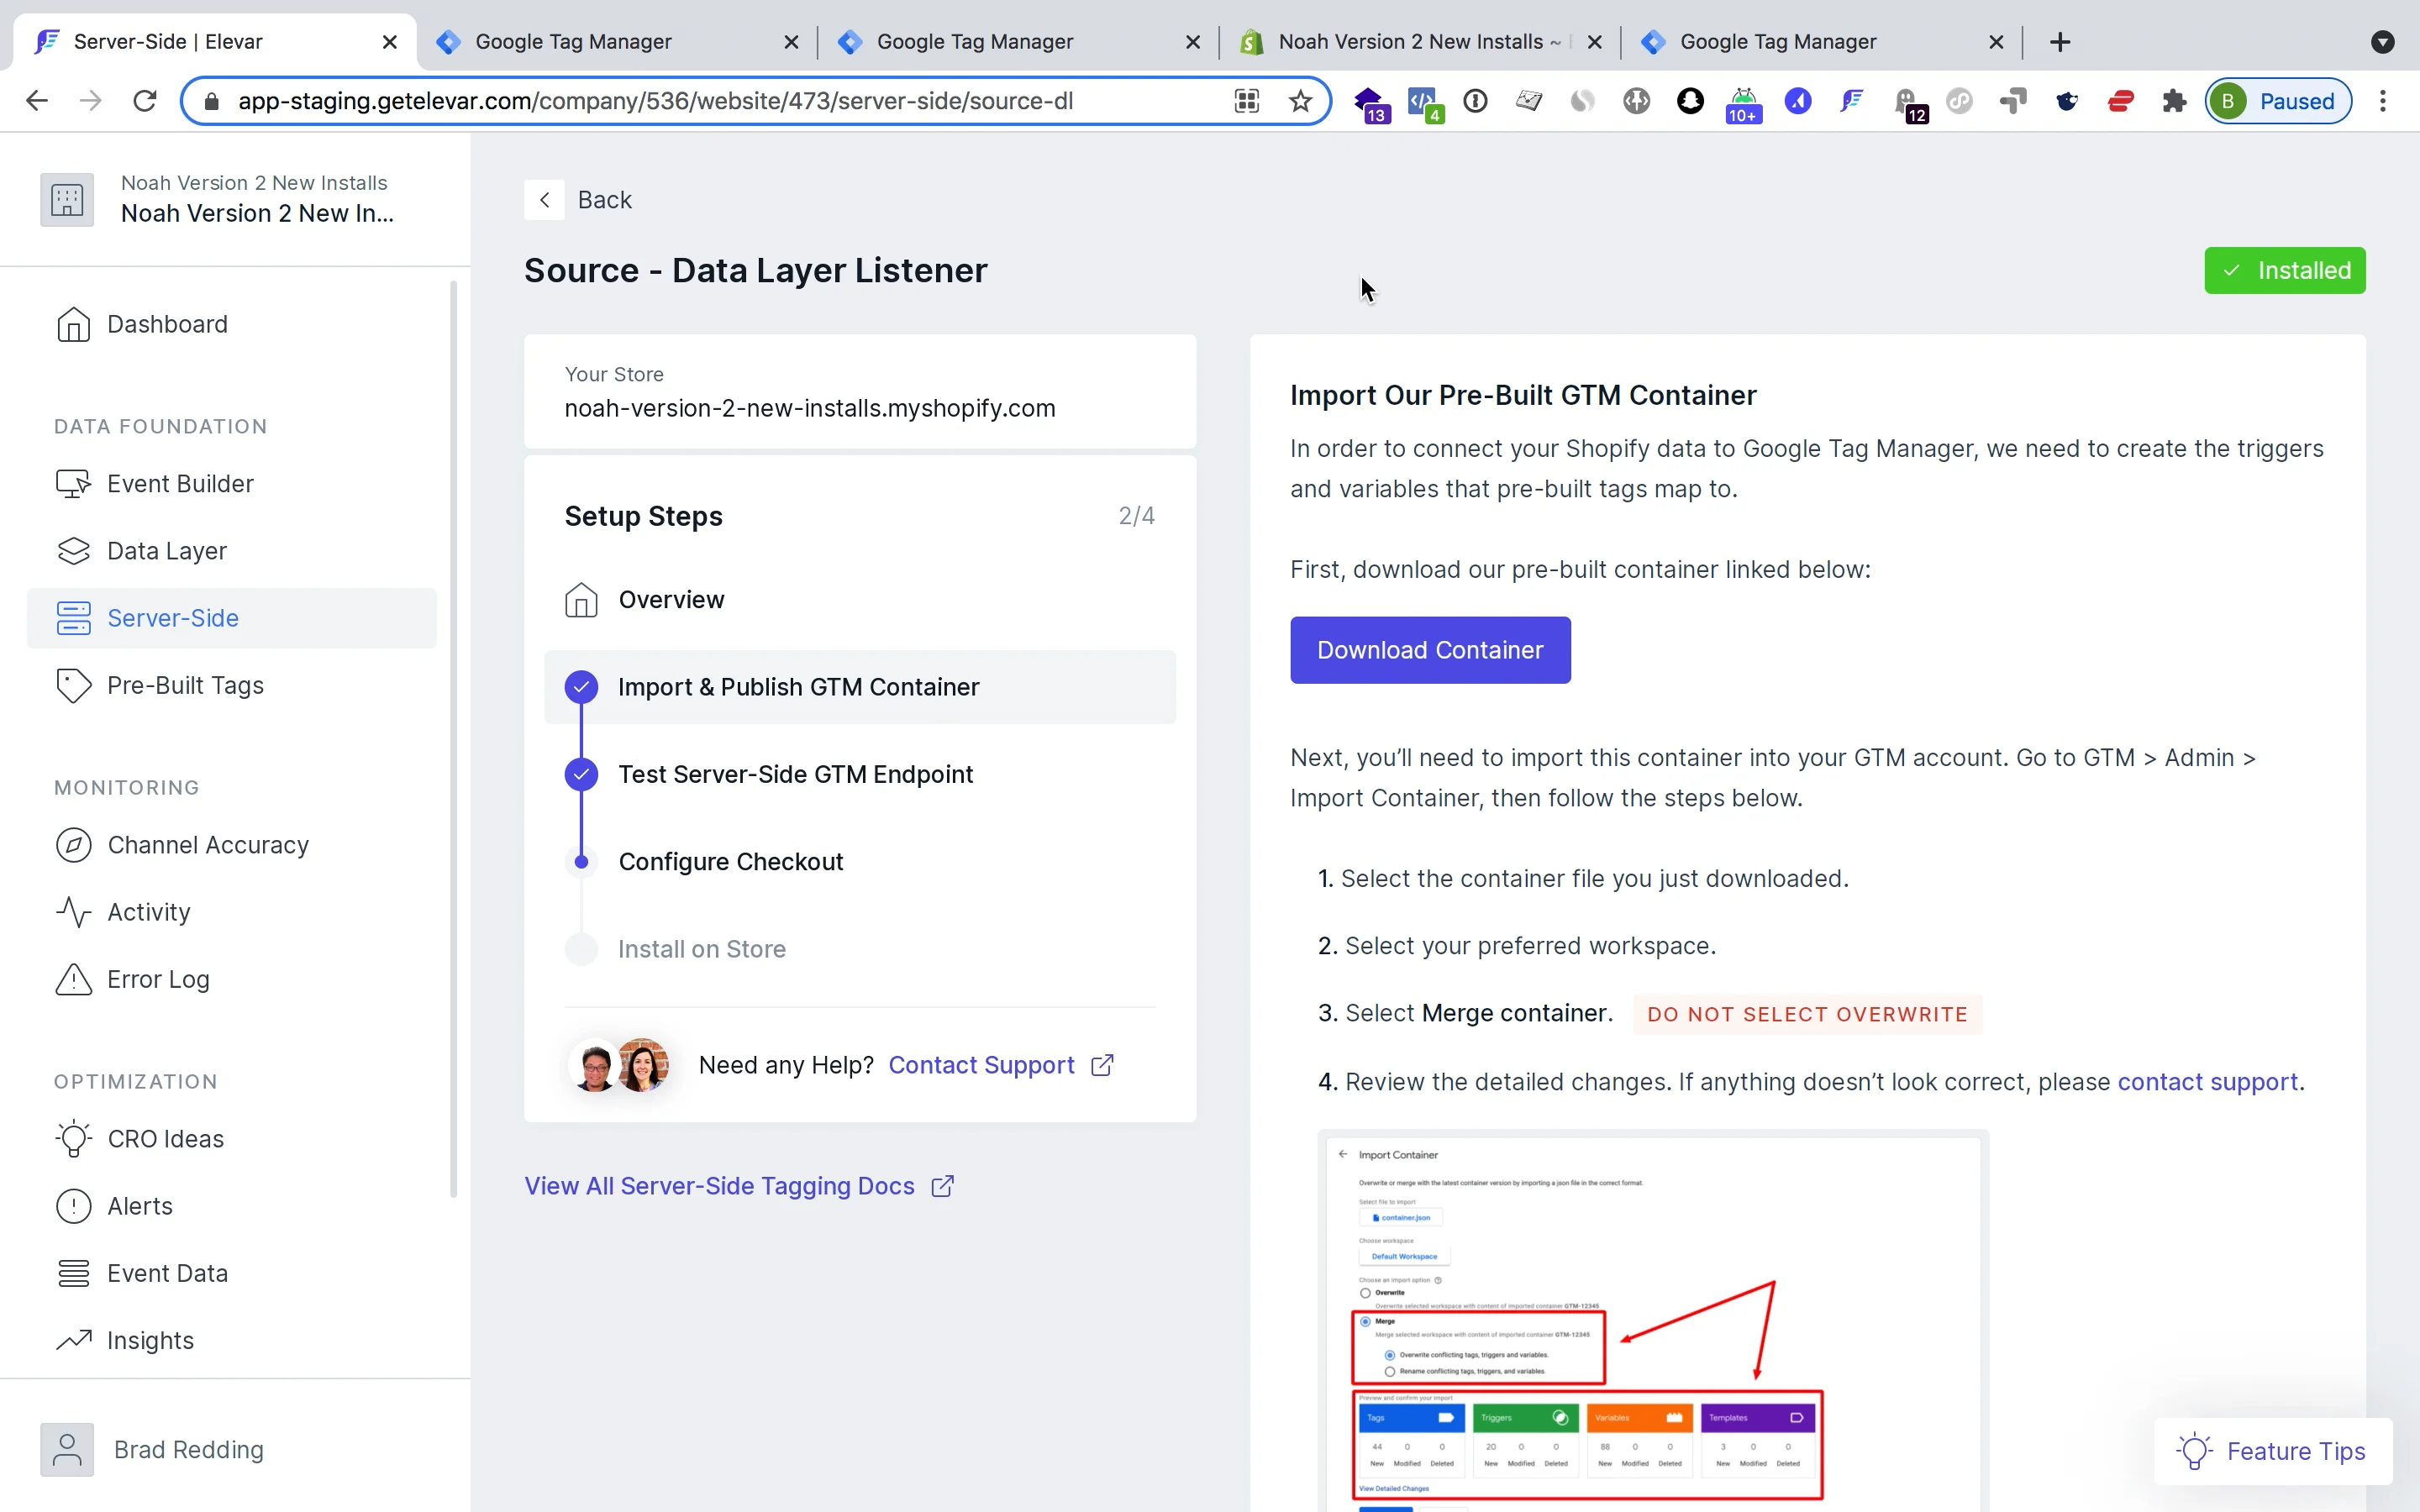View the Activity page

(123, 912)
